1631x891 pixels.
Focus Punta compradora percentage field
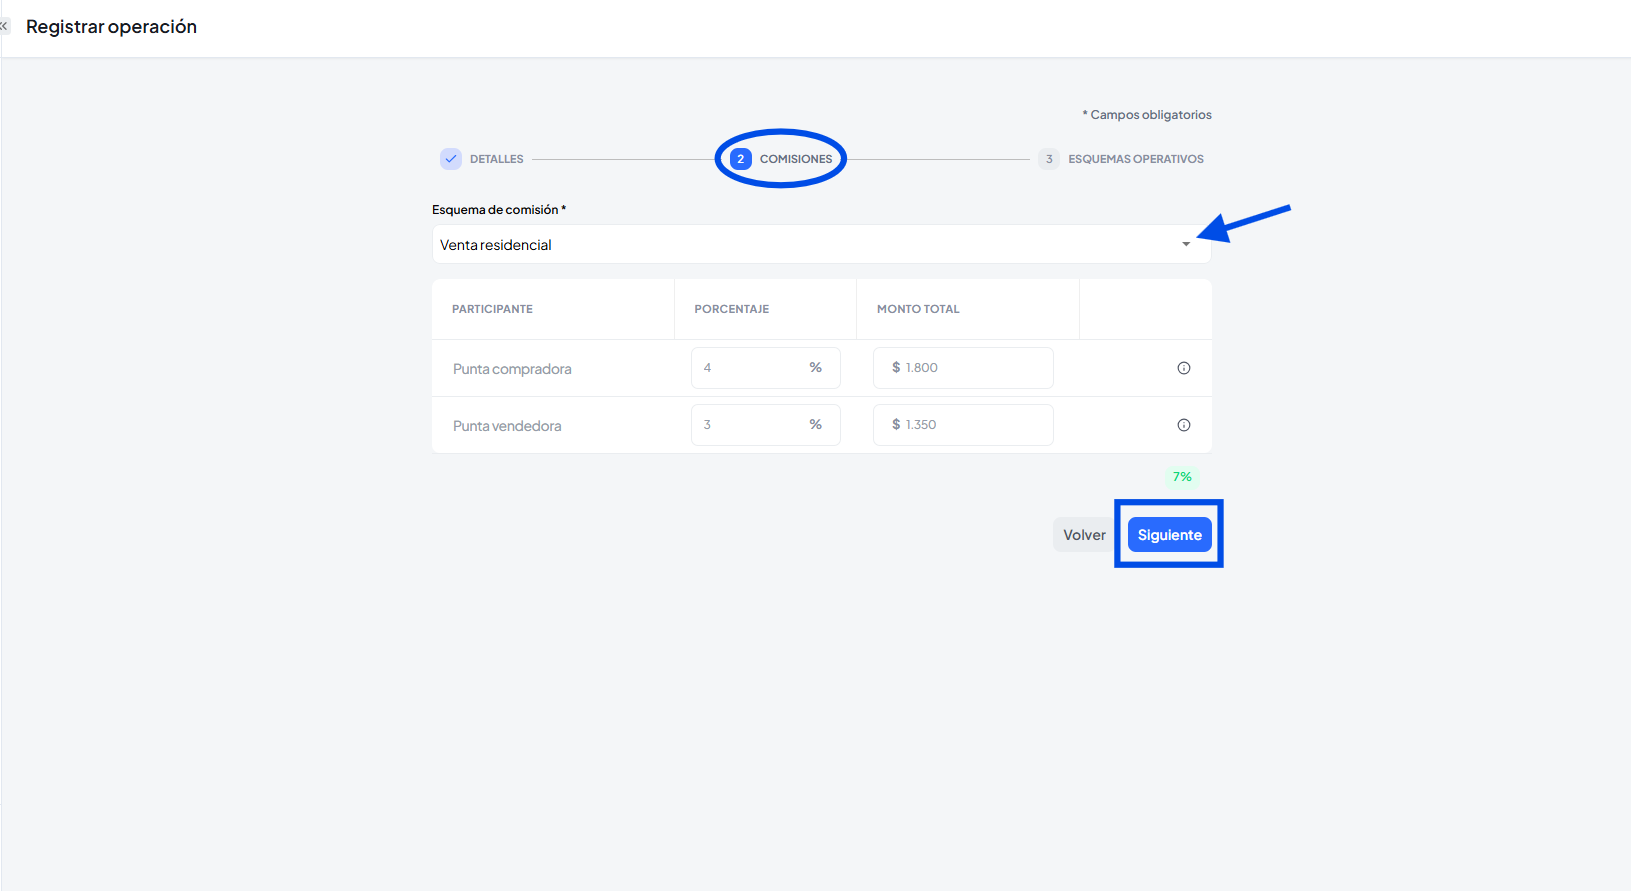[752, 368]
